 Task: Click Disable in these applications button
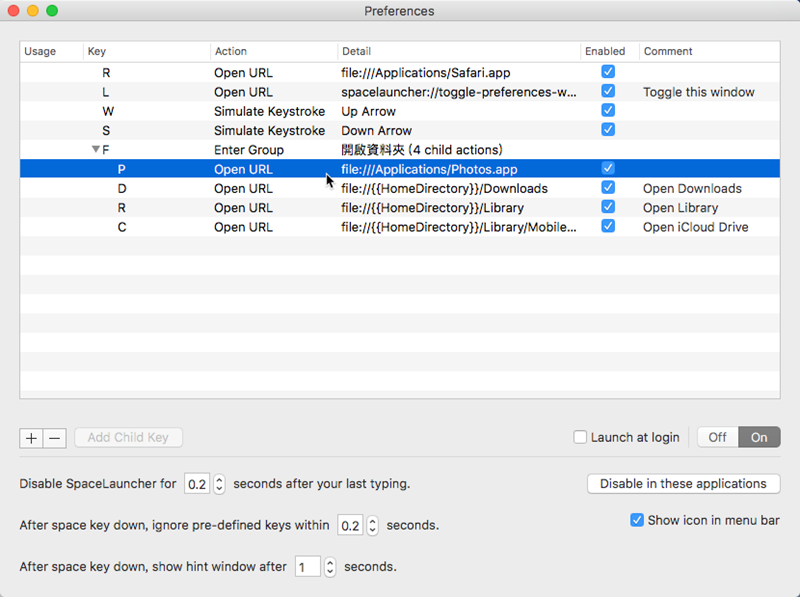683,484
